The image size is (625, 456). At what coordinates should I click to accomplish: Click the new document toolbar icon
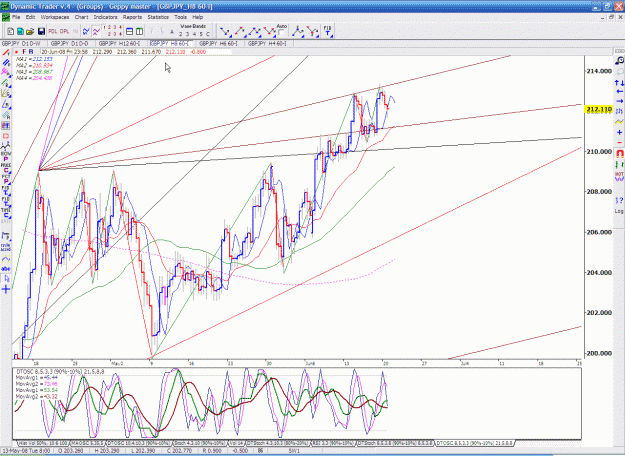pos(11,31)
